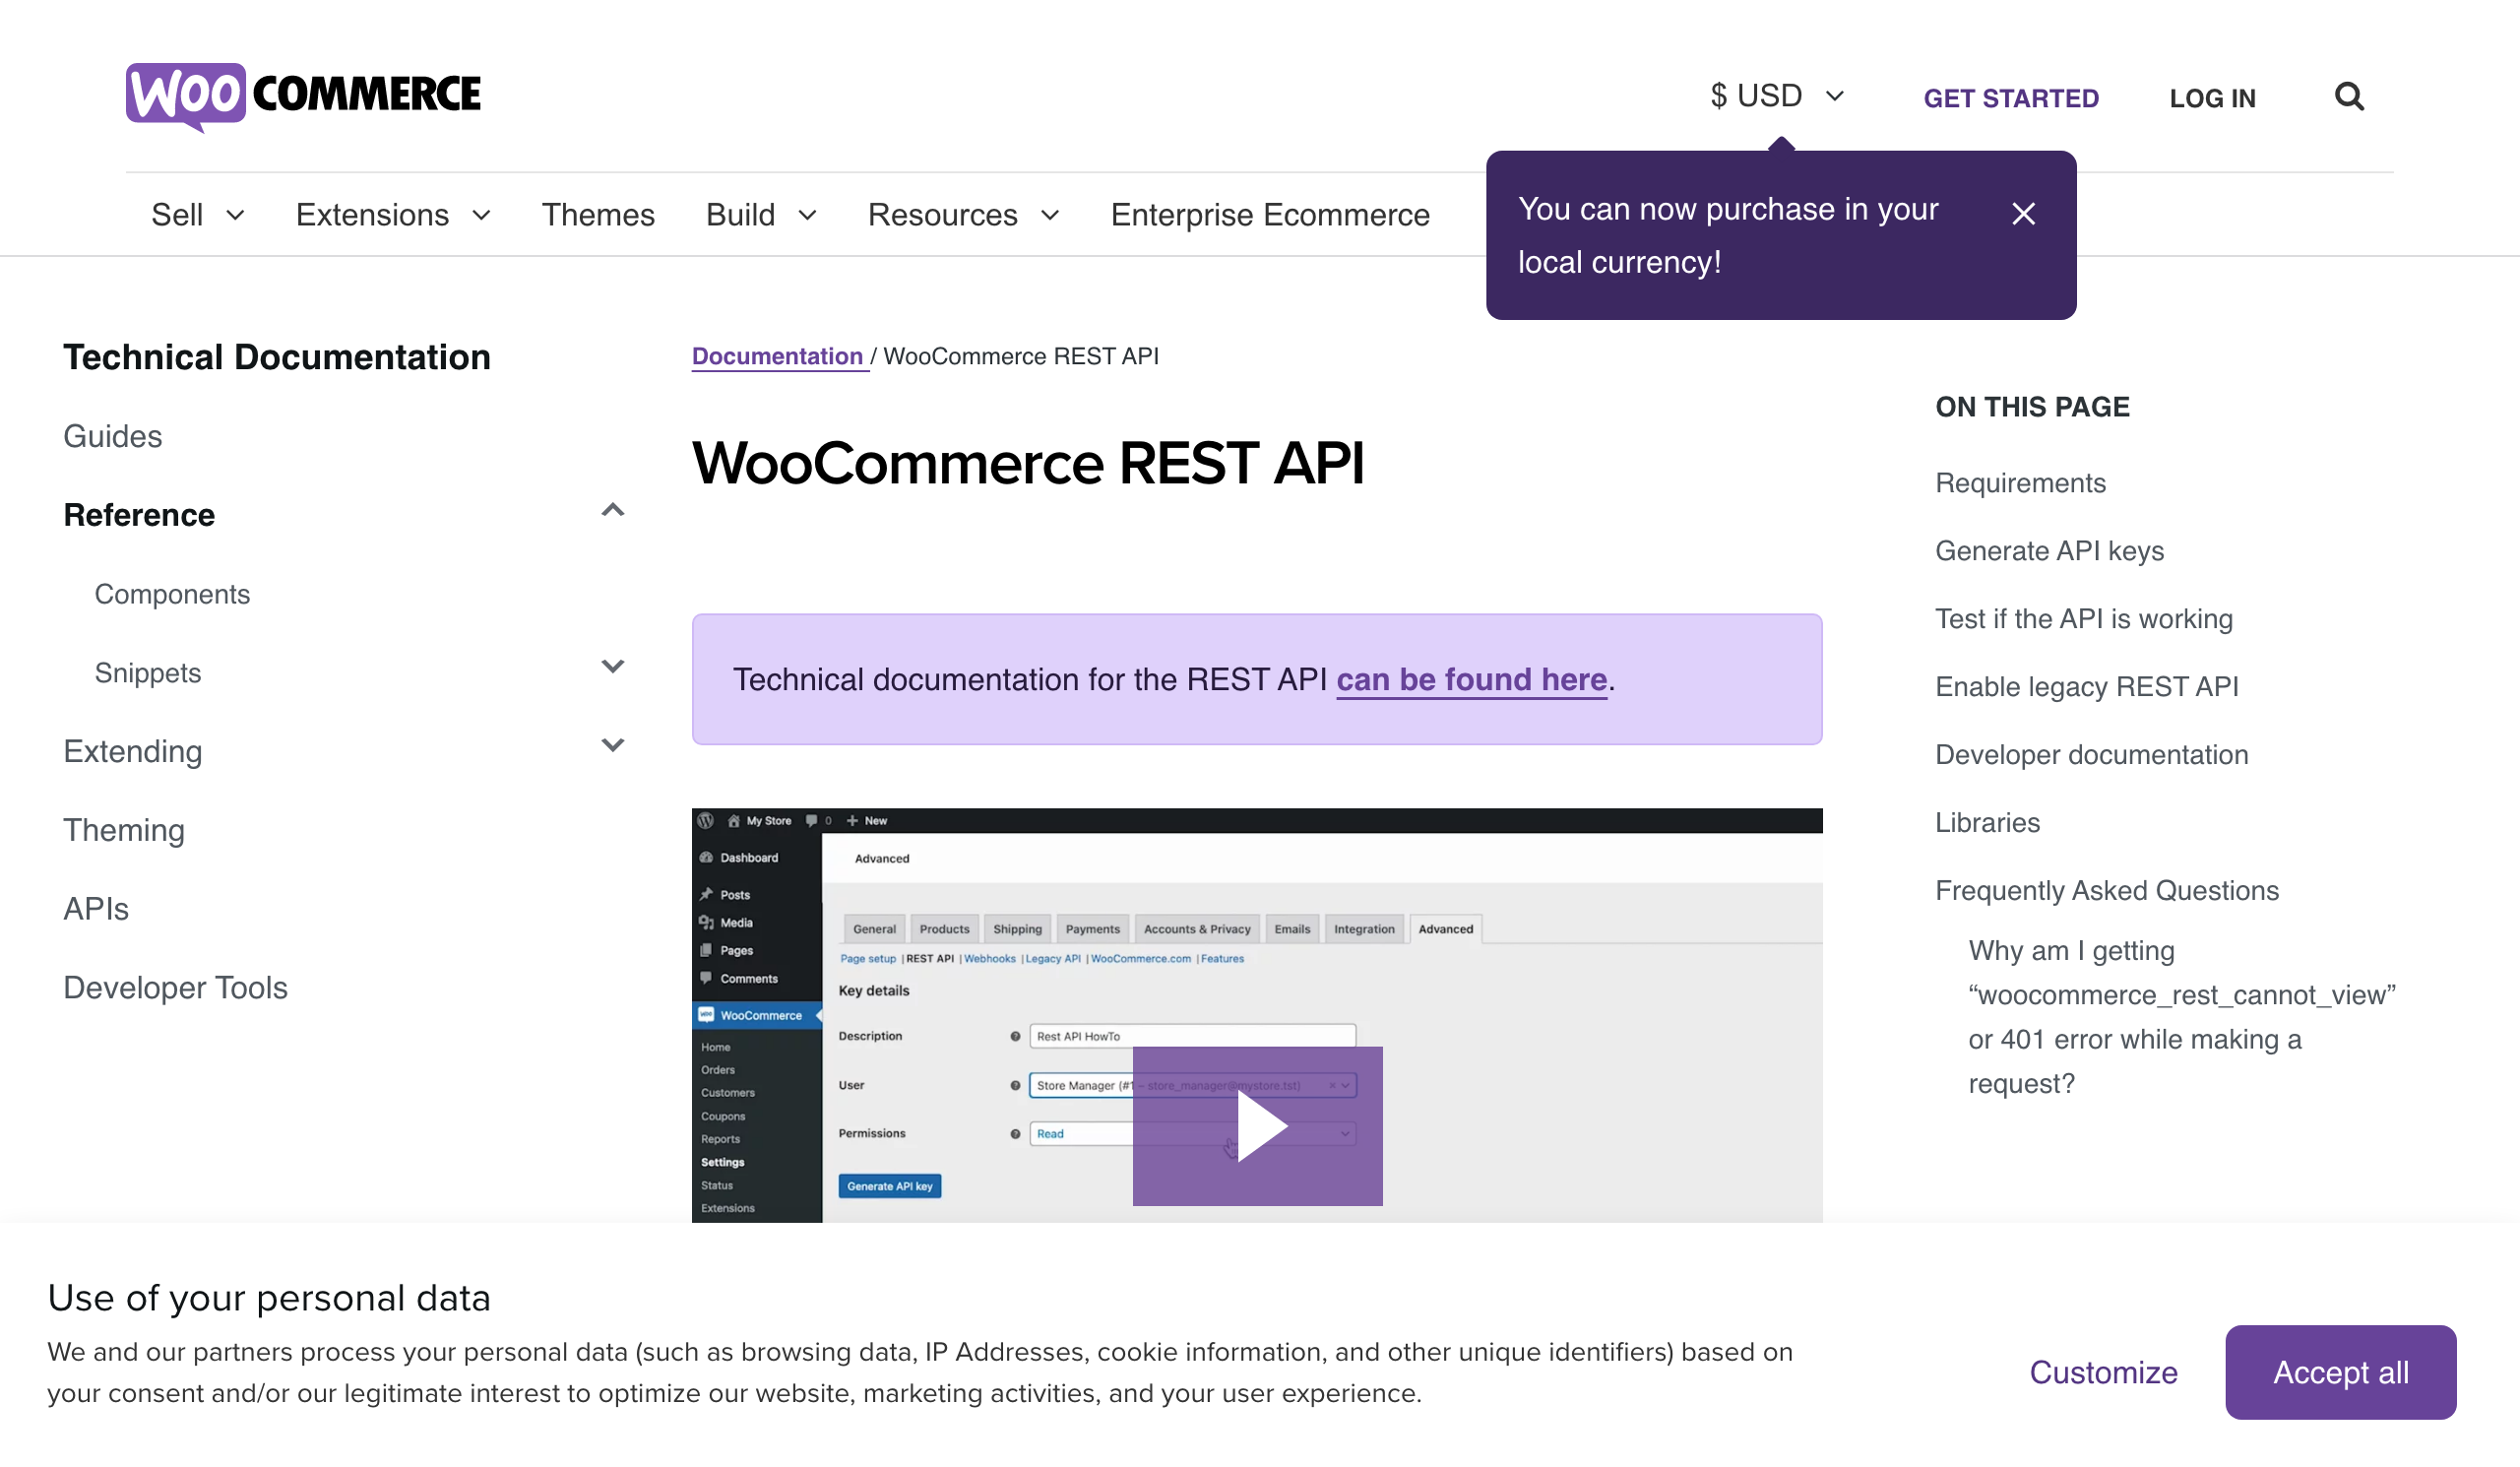Accept all cookies

[2340, 1372]
